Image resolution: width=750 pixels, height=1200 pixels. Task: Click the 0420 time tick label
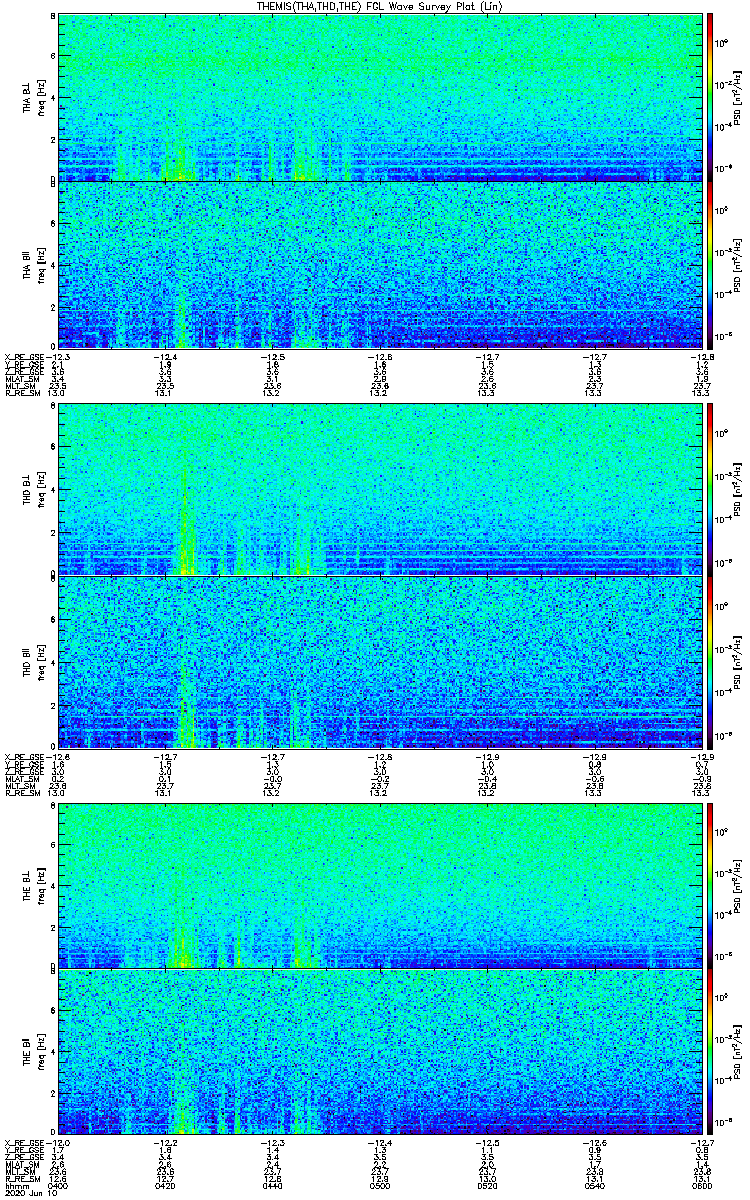tap(165, 1184)
